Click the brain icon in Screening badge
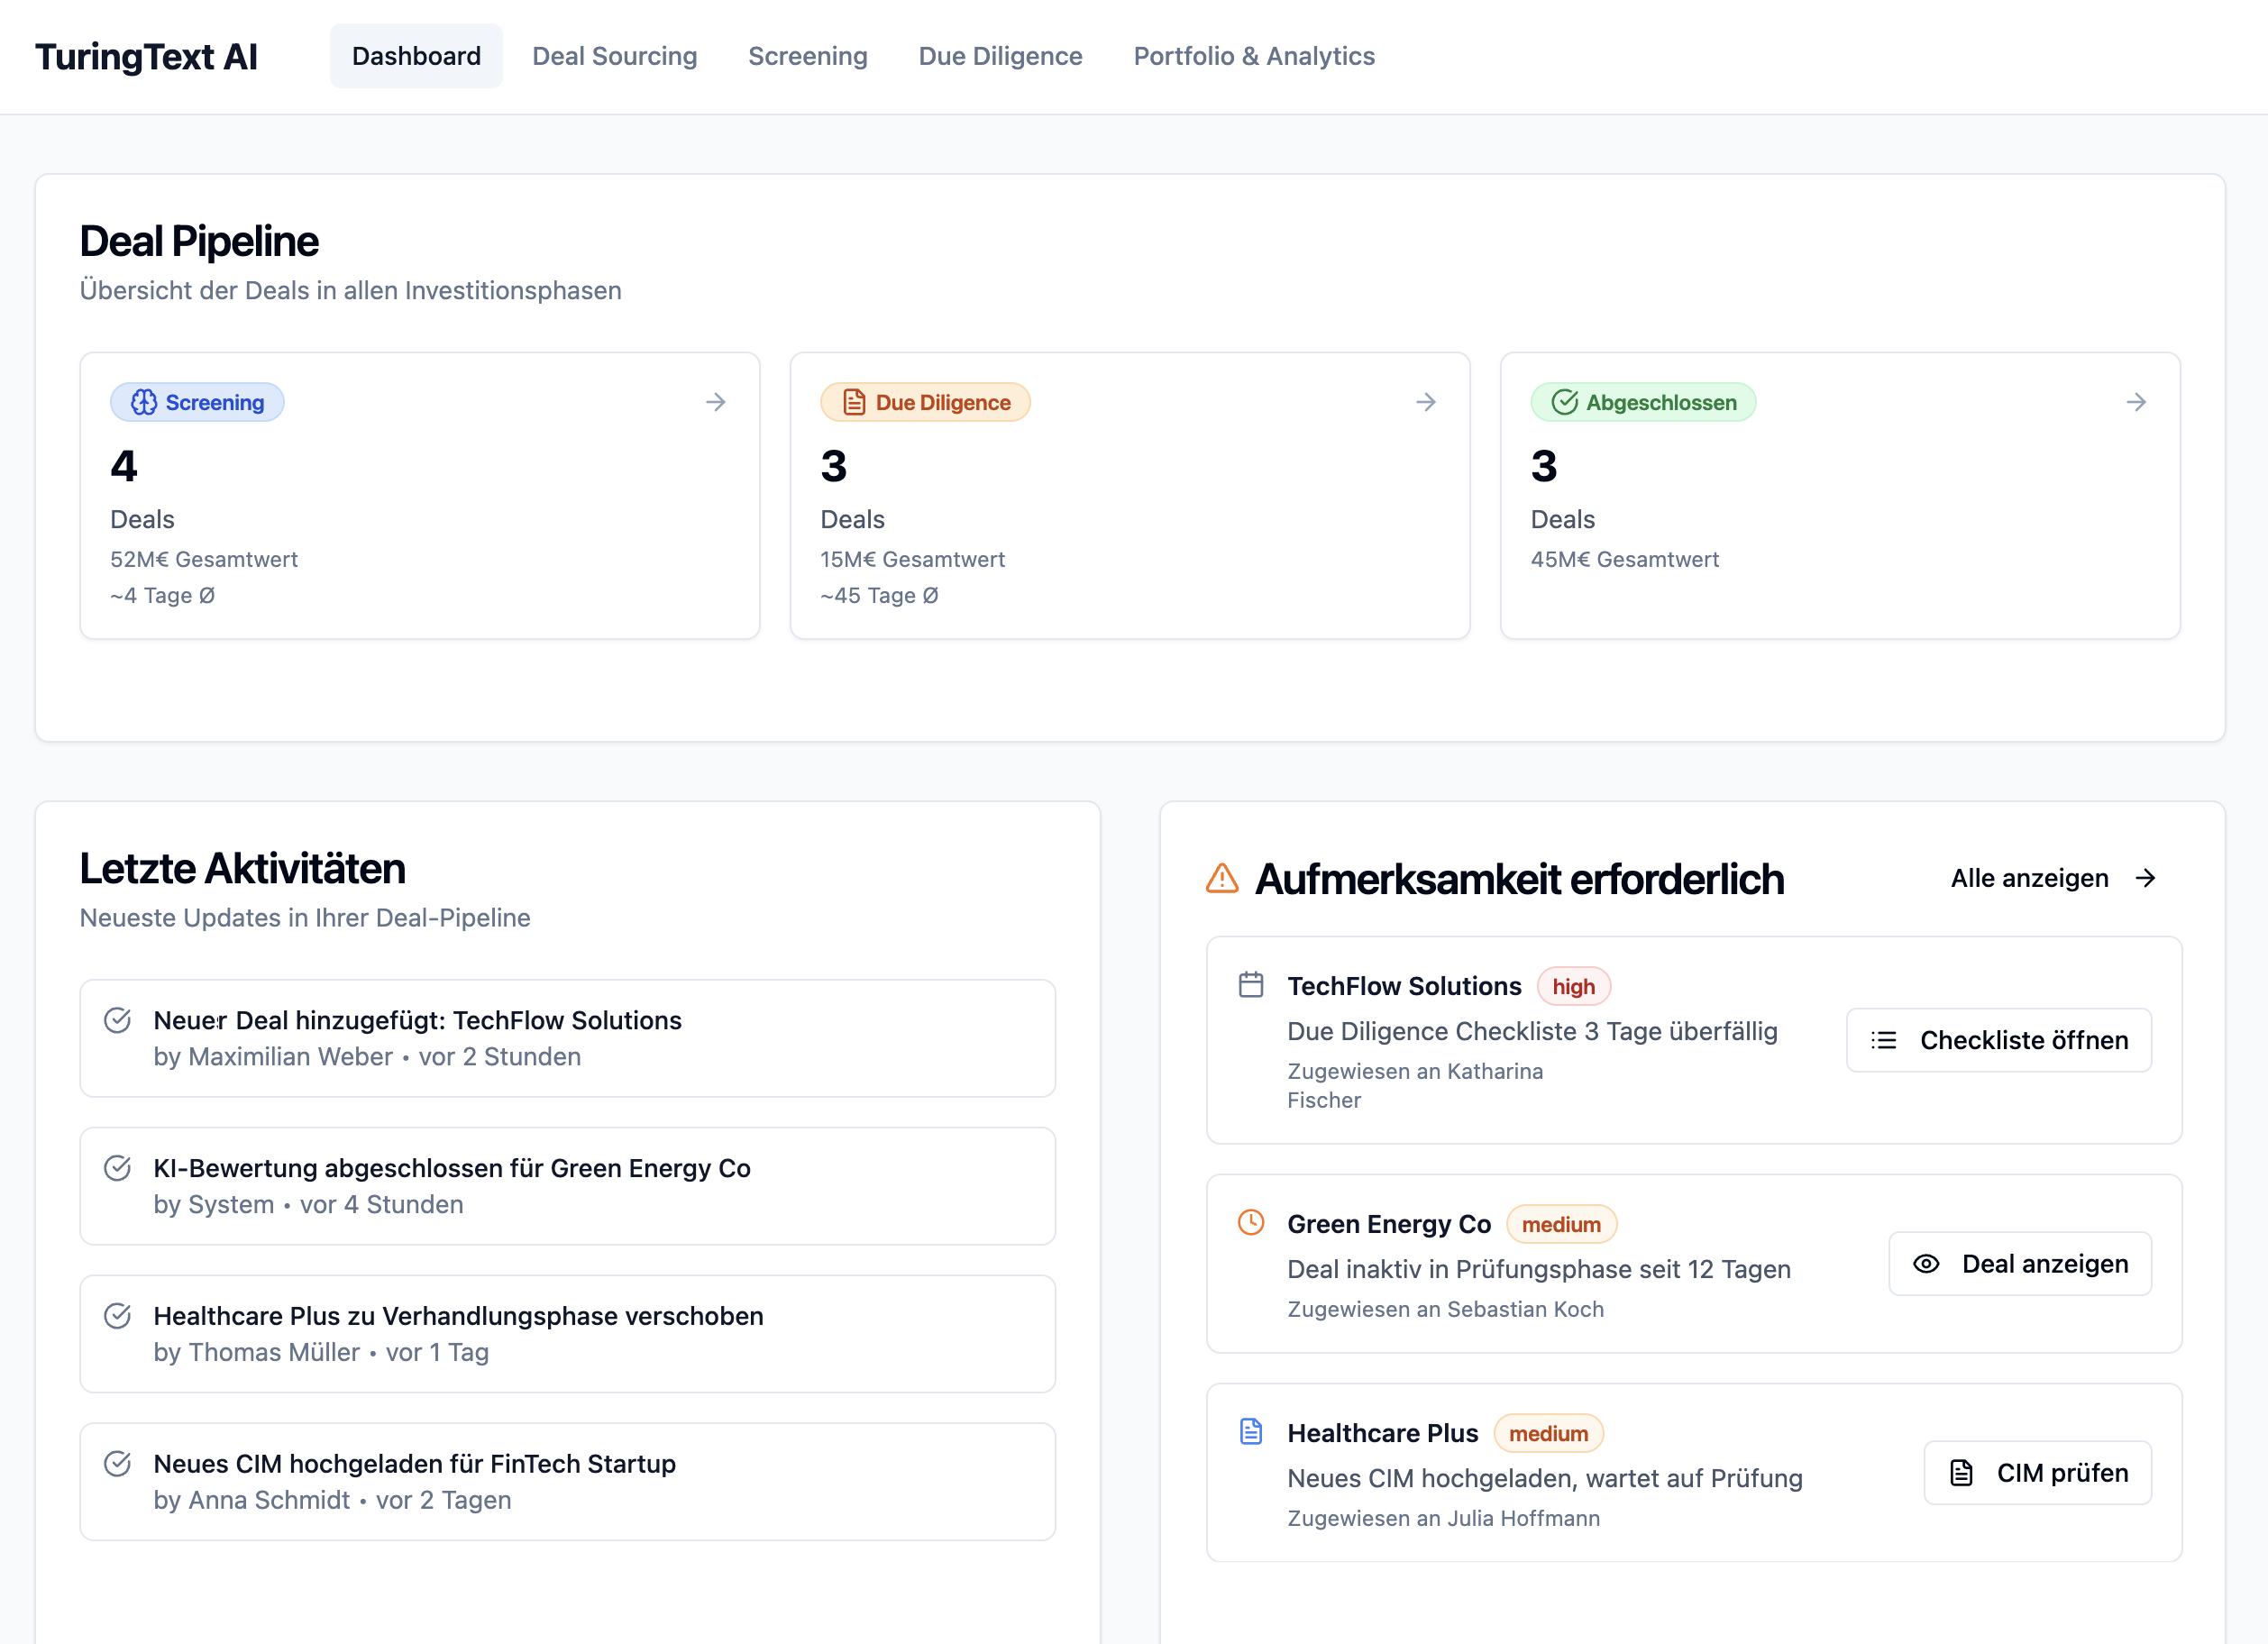Image resolution: width=2268 pixels, height=1644 pixels. pos(144,402)
